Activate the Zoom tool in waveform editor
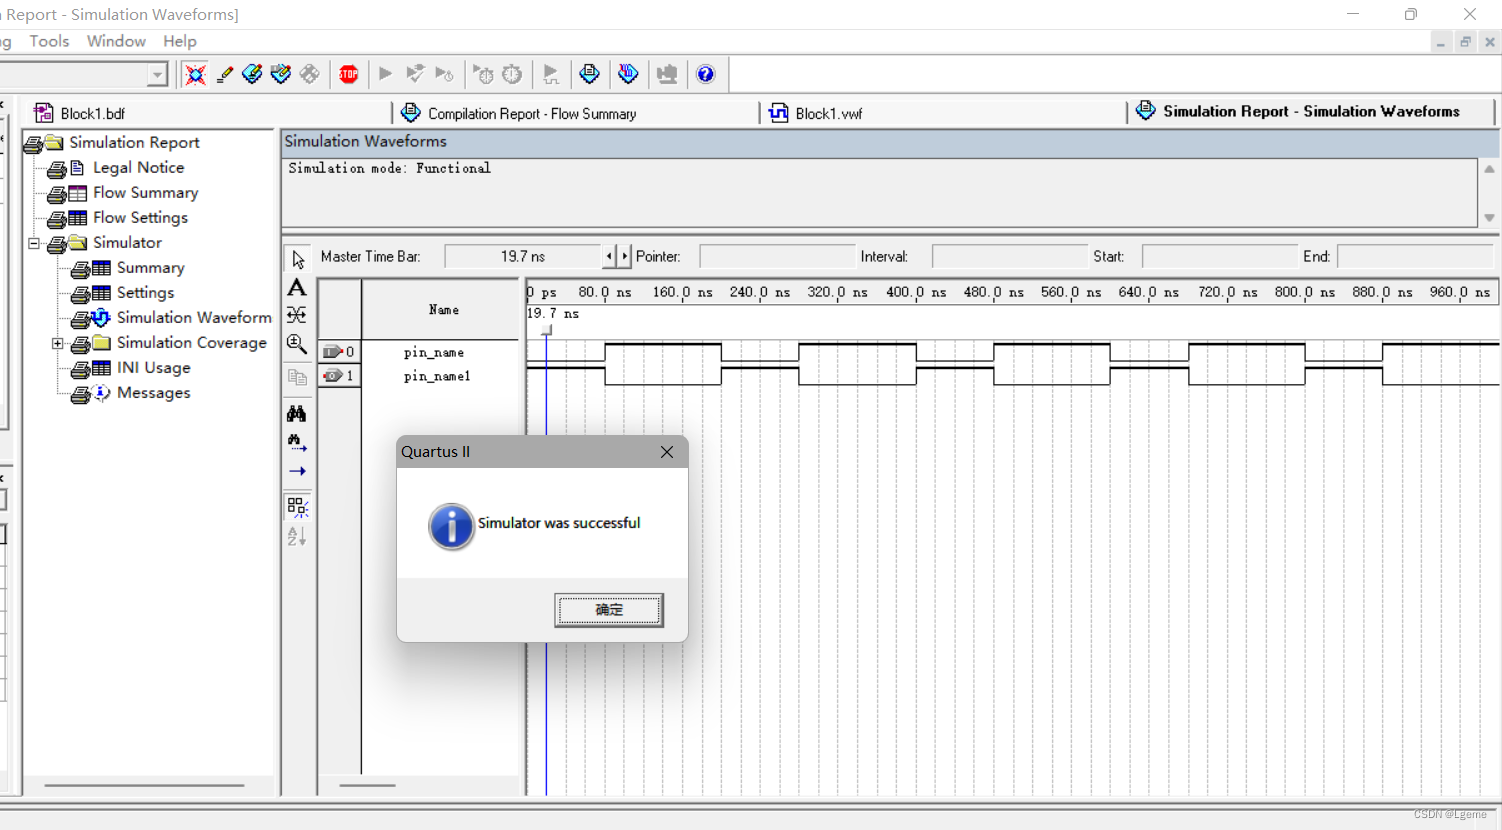Screen dimensions: 1502x830 coord(296,344)
